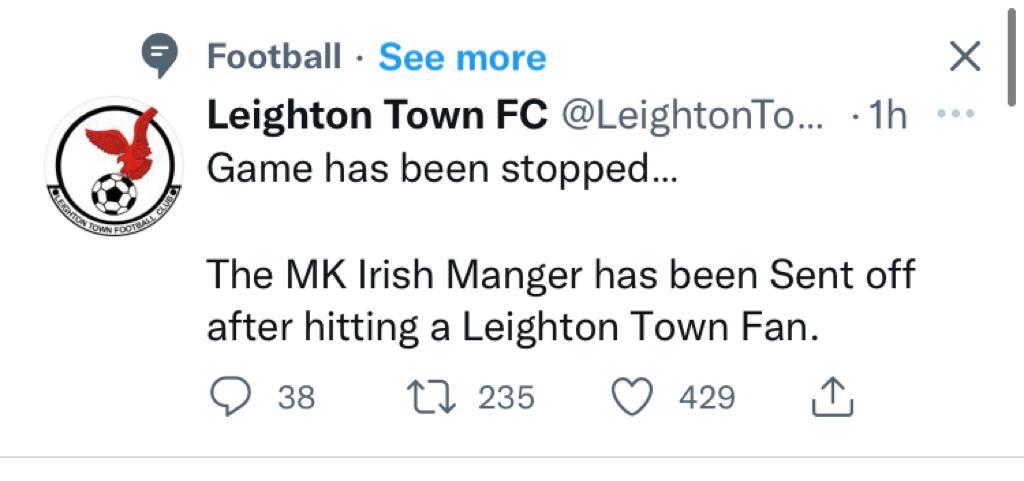This screenshot has width=1024, height=481.
Task: Click the after hitting a Leighton Town Fan line
Action: pyautogui.click(x=513, y=329)
